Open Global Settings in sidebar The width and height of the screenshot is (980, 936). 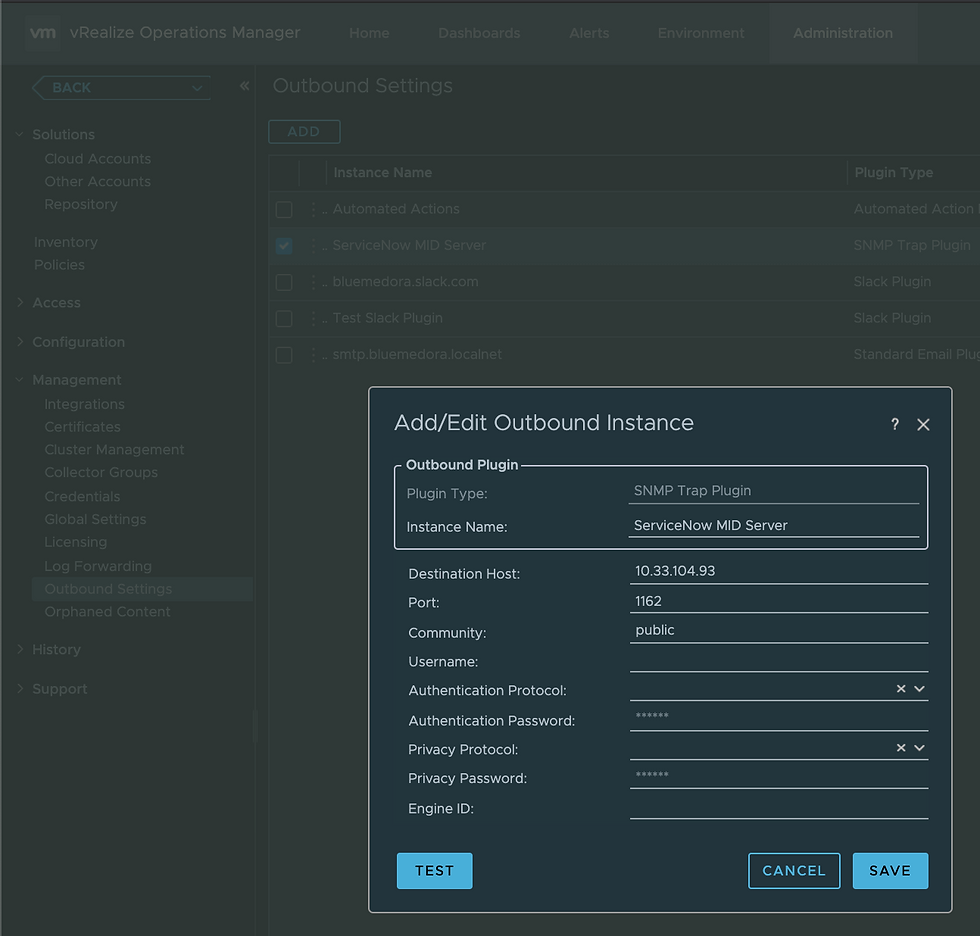(x=95, y=519)
